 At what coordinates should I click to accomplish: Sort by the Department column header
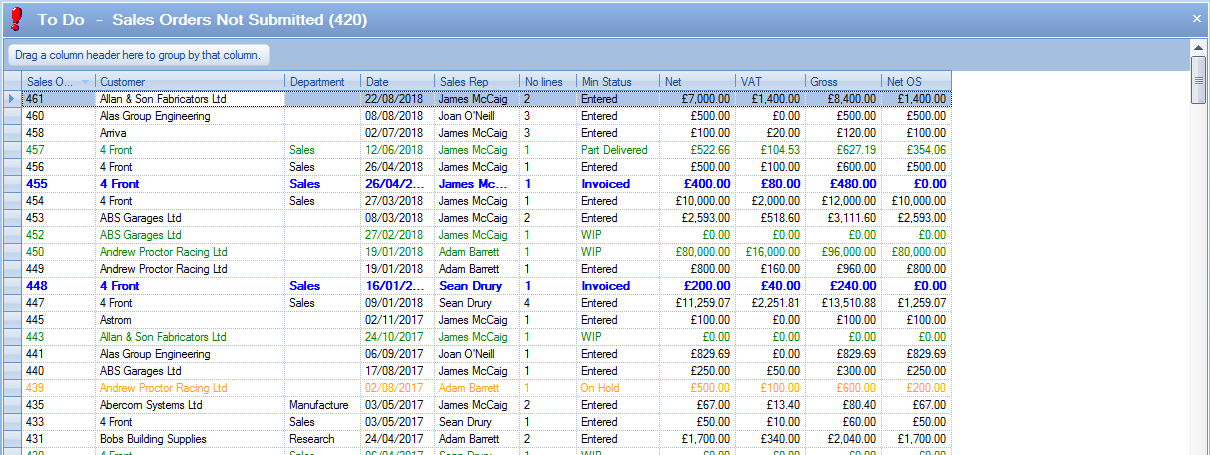point(322,82)
